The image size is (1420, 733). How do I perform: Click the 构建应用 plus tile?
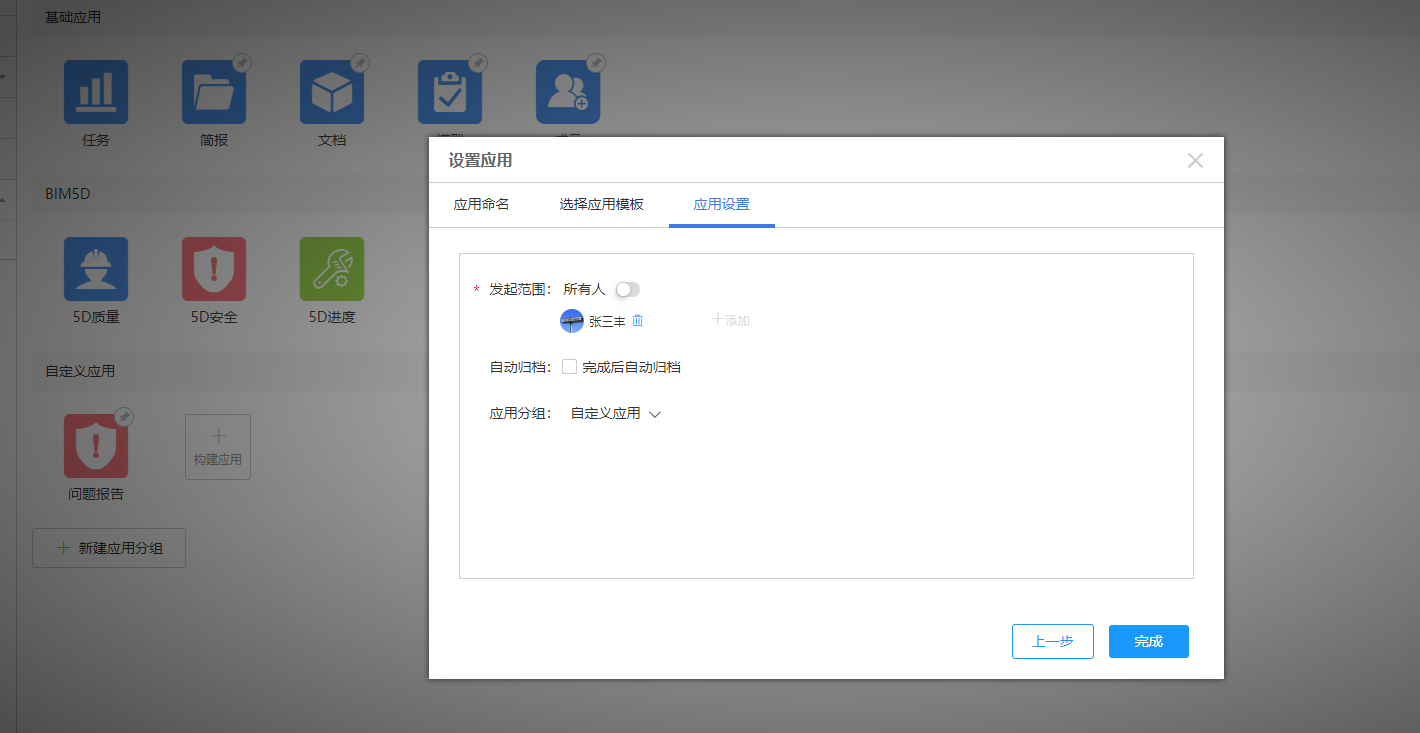pyautogui.click(x=218, y=447)
